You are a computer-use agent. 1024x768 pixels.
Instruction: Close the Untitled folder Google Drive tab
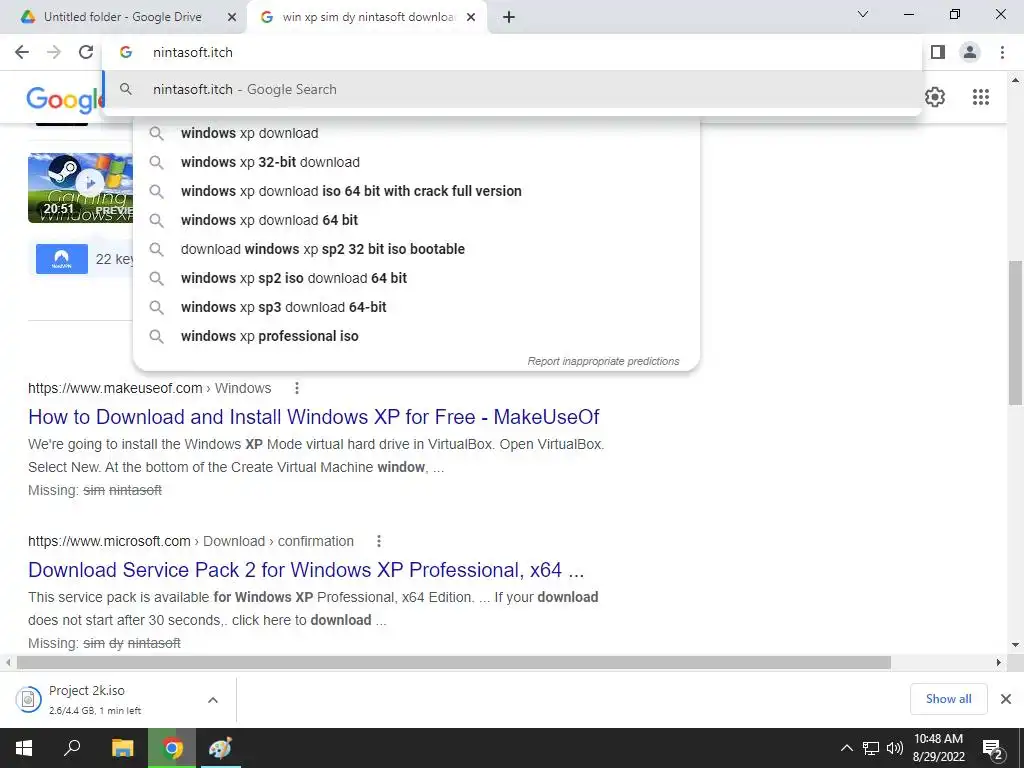[231, 17]
